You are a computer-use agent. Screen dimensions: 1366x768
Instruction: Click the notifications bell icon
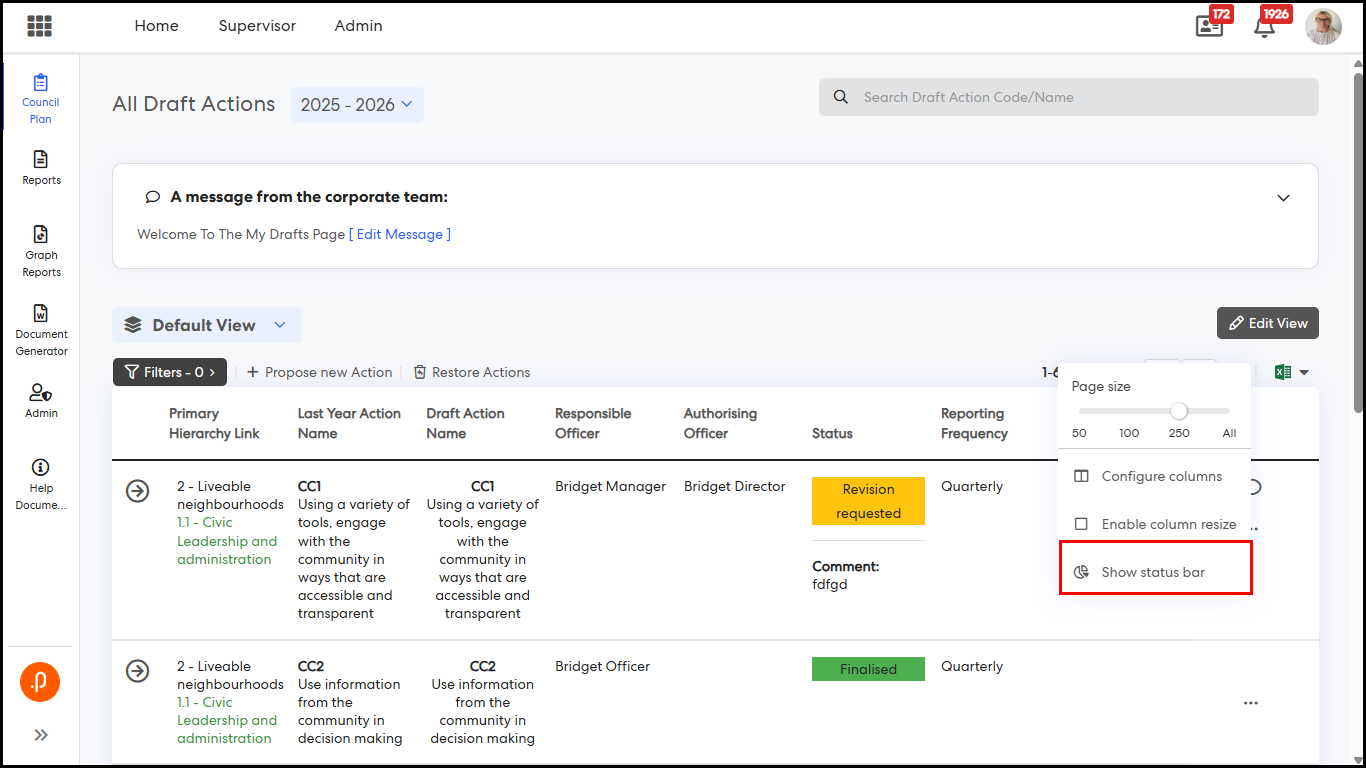[1264, 27]
